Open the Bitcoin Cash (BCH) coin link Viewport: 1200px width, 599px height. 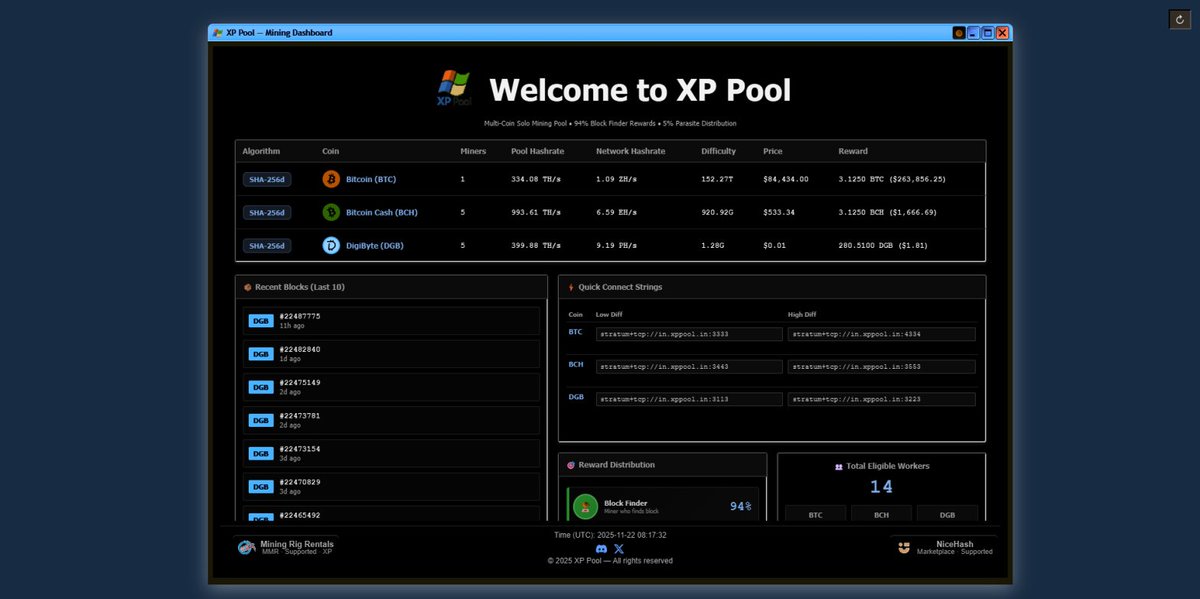click(x=382, y=212)
